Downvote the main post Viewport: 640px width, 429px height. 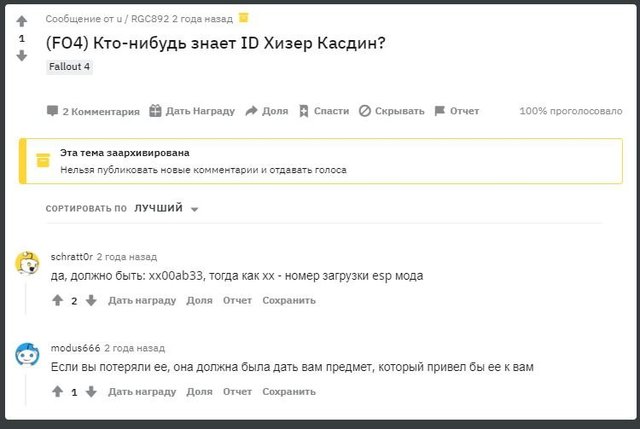pyautogui.click(x=22, y=56)
